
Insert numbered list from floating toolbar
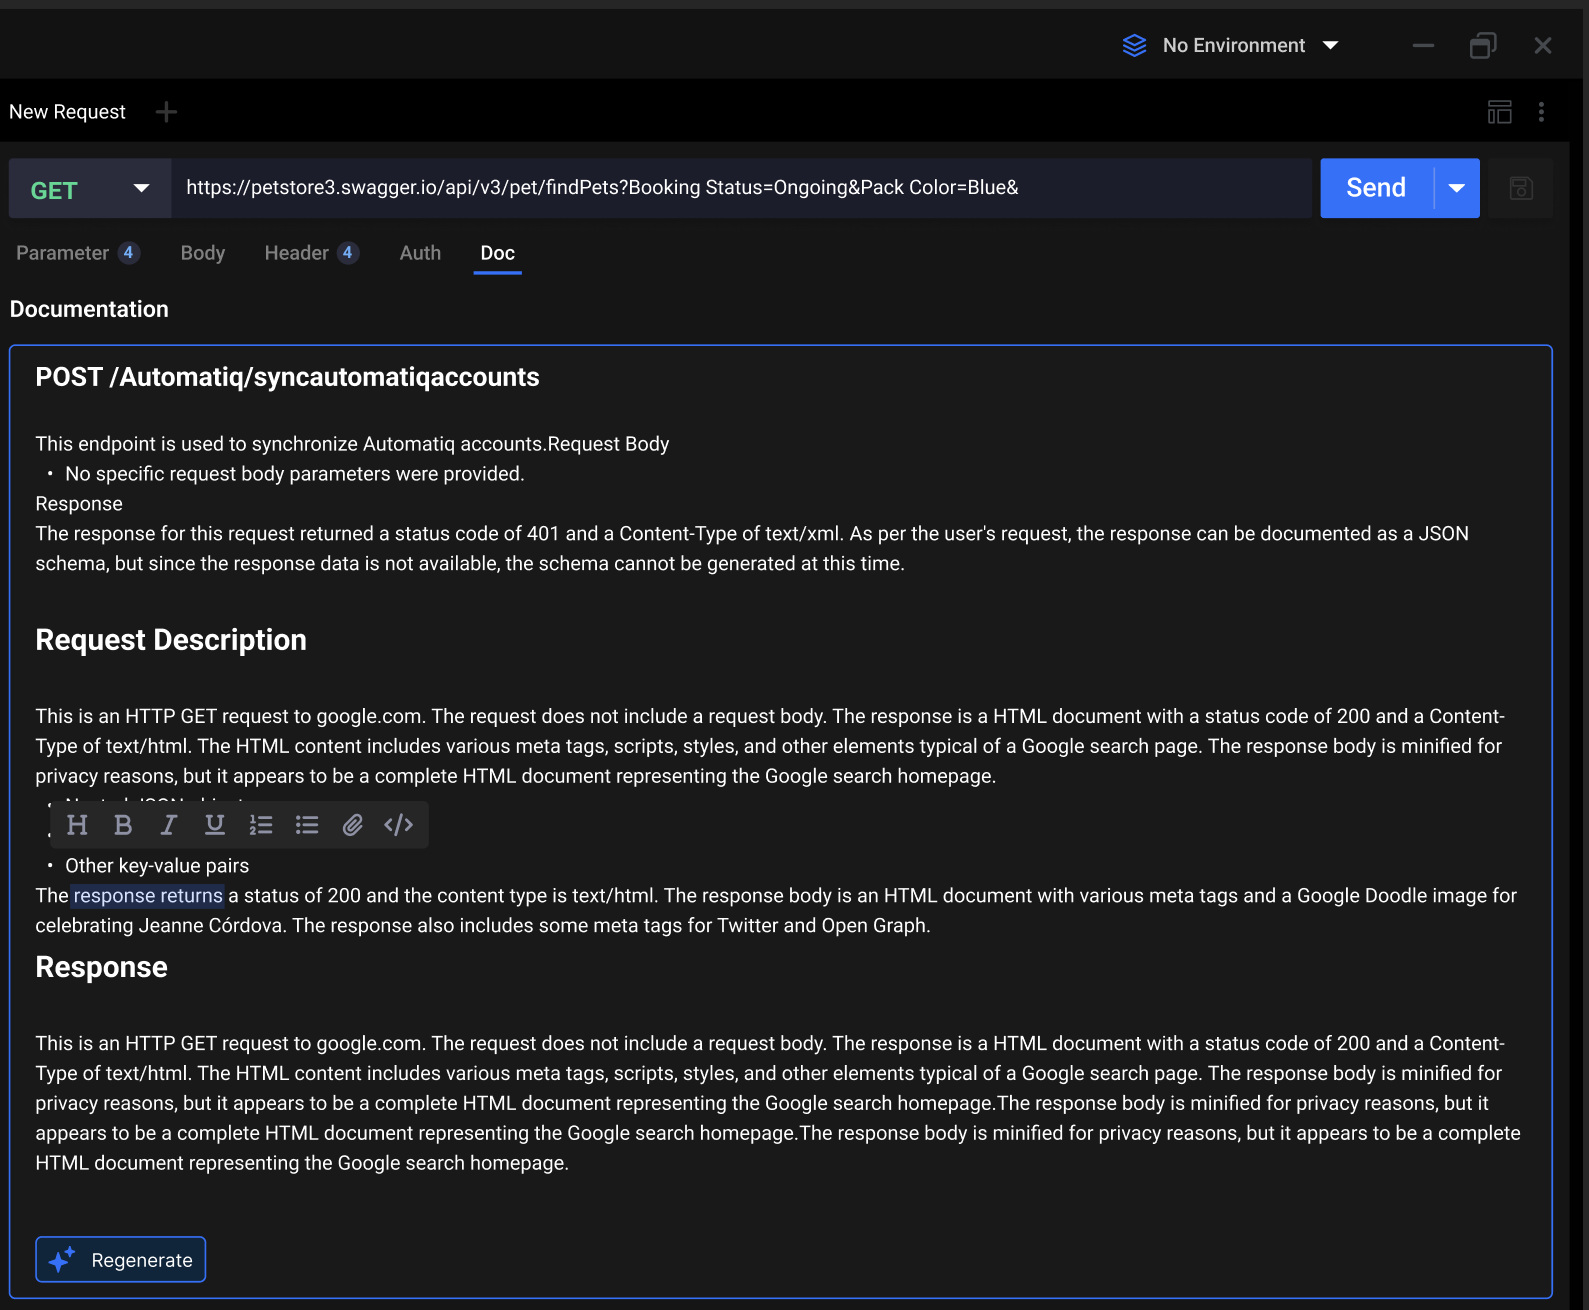(x=261, y=825)
